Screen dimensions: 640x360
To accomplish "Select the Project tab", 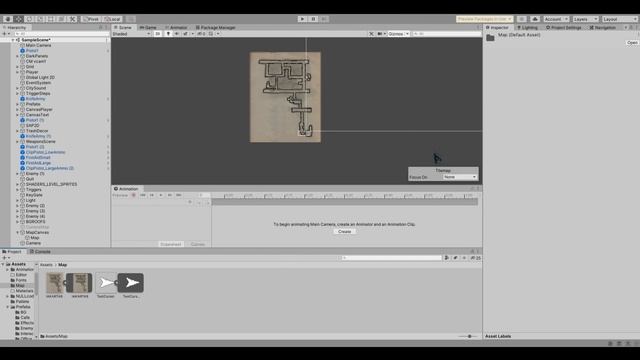I will [x=12, y=251].
